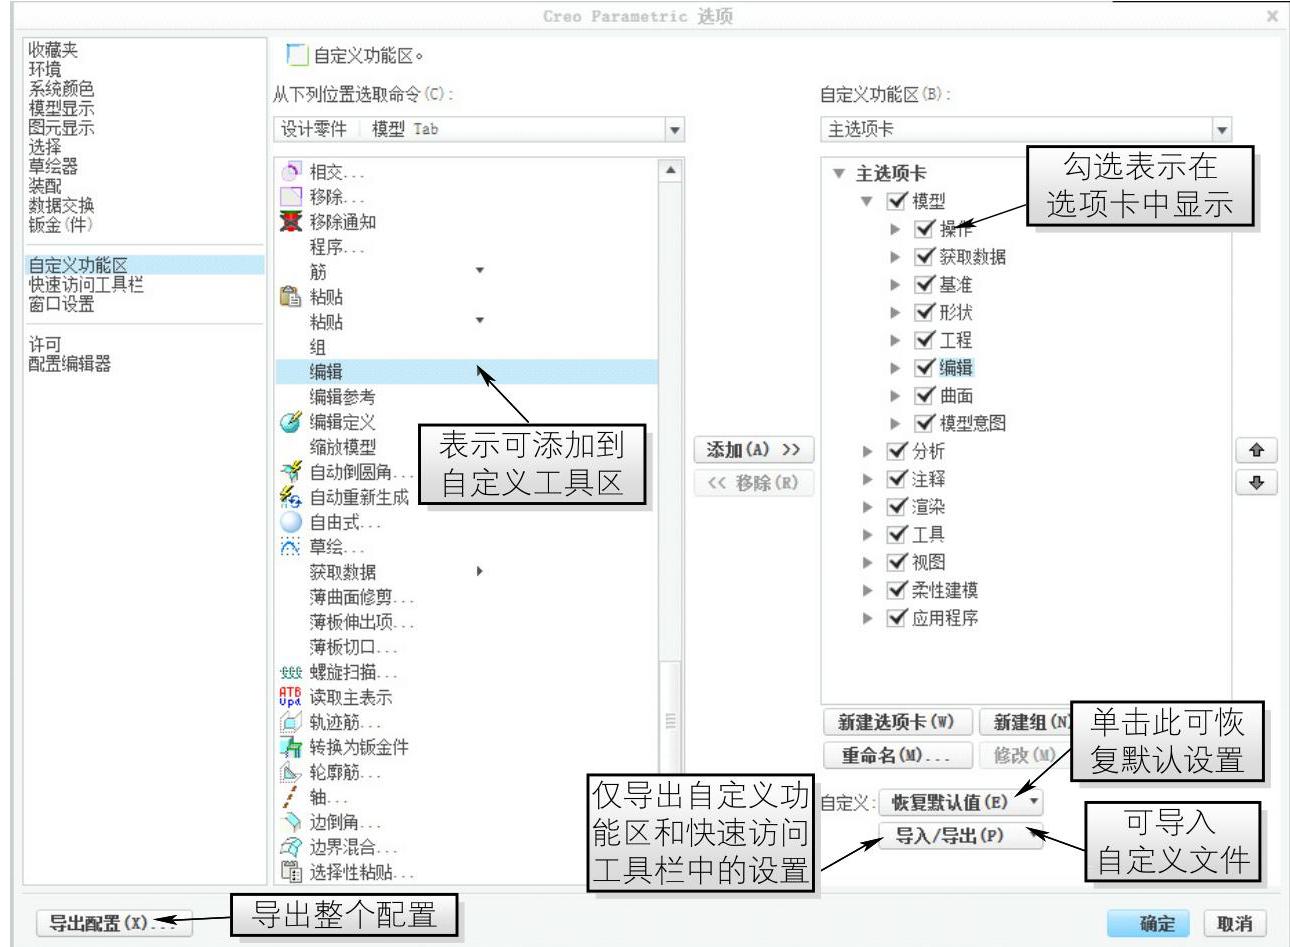The width and height of the screenshot is (1290, 947).
Task: Select the 转换为钣金件 icon
Action: (290, 747)
